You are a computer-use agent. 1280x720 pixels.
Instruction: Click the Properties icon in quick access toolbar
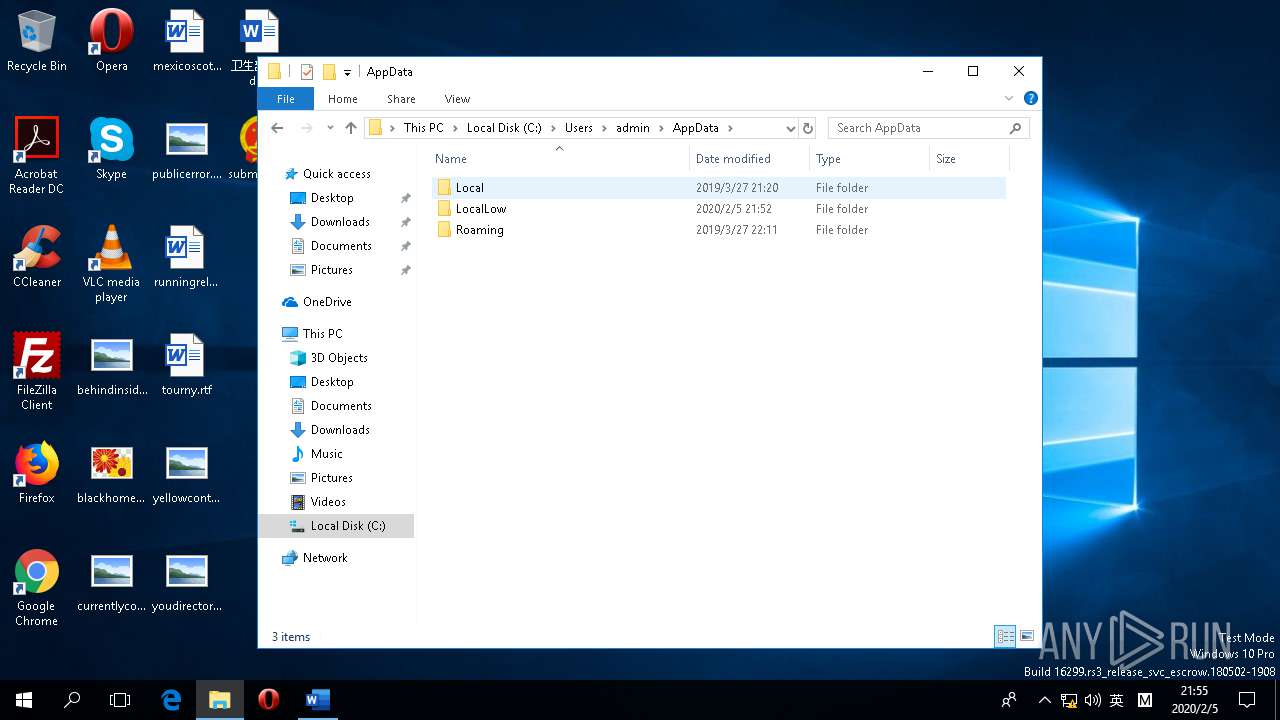[x=307, y=72]
